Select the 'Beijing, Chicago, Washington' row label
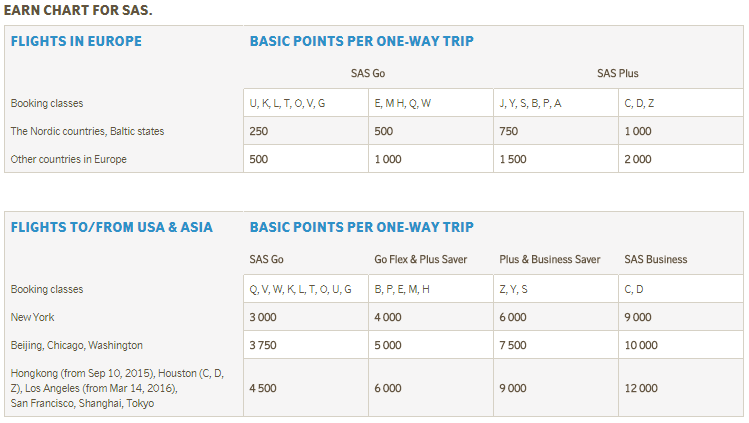Viewport: 749px width, 423px height. pos(76,345)
